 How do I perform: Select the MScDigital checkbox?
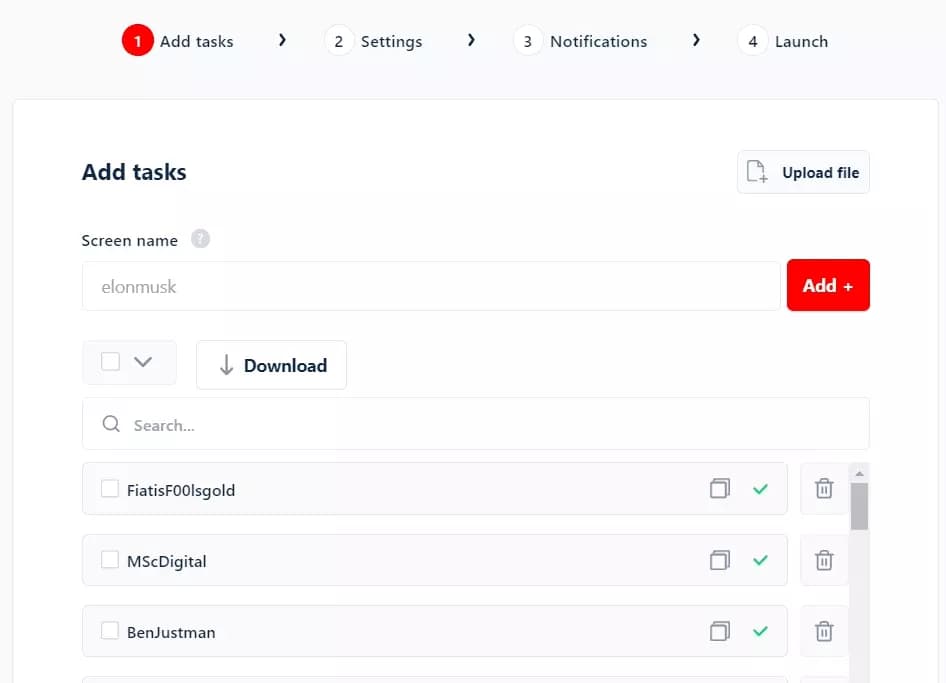point(110,560)
